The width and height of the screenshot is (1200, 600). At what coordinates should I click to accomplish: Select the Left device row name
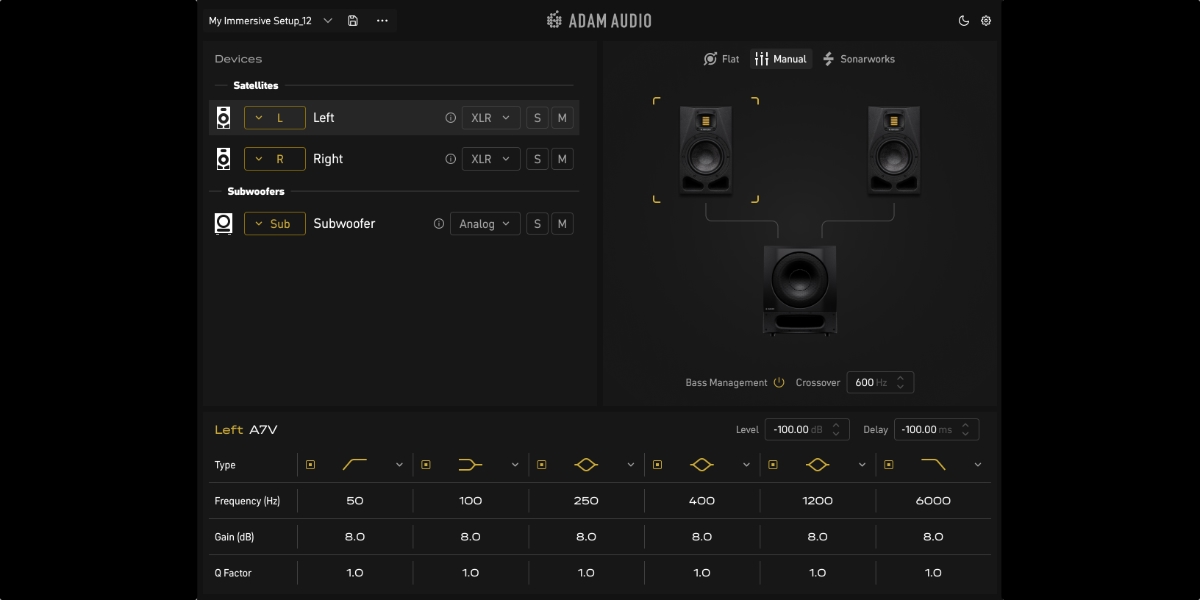[x=324, y=118]
